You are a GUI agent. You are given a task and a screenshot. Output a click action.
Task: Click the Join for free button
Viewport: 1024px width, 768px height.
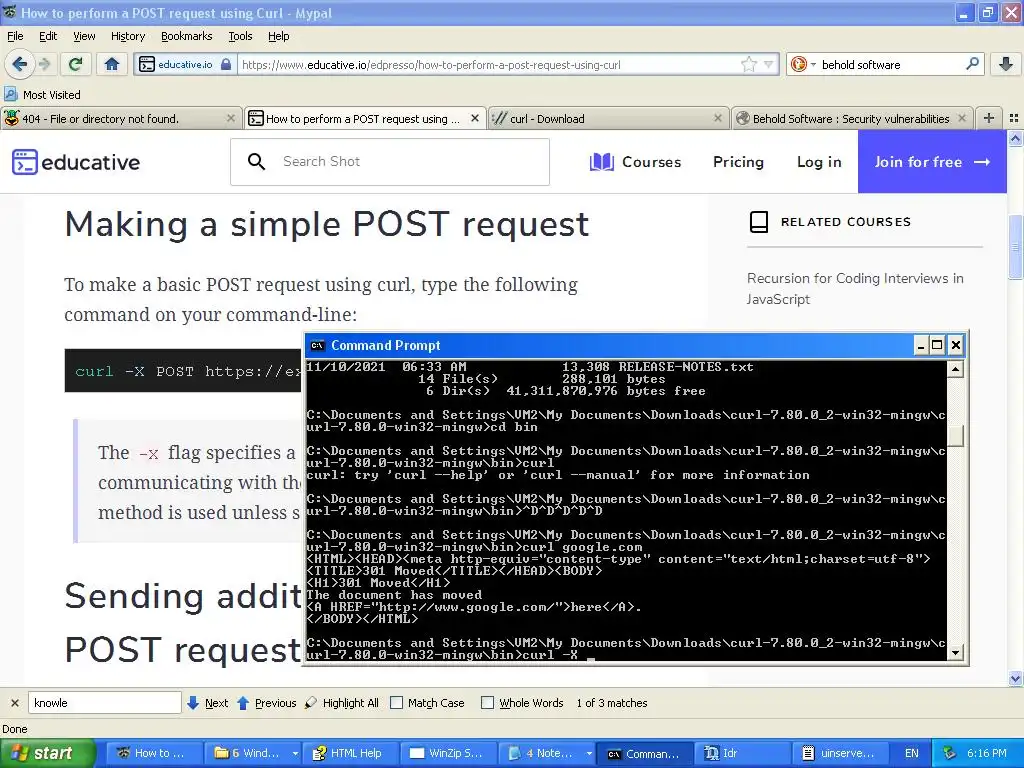[x=932, y=161]
